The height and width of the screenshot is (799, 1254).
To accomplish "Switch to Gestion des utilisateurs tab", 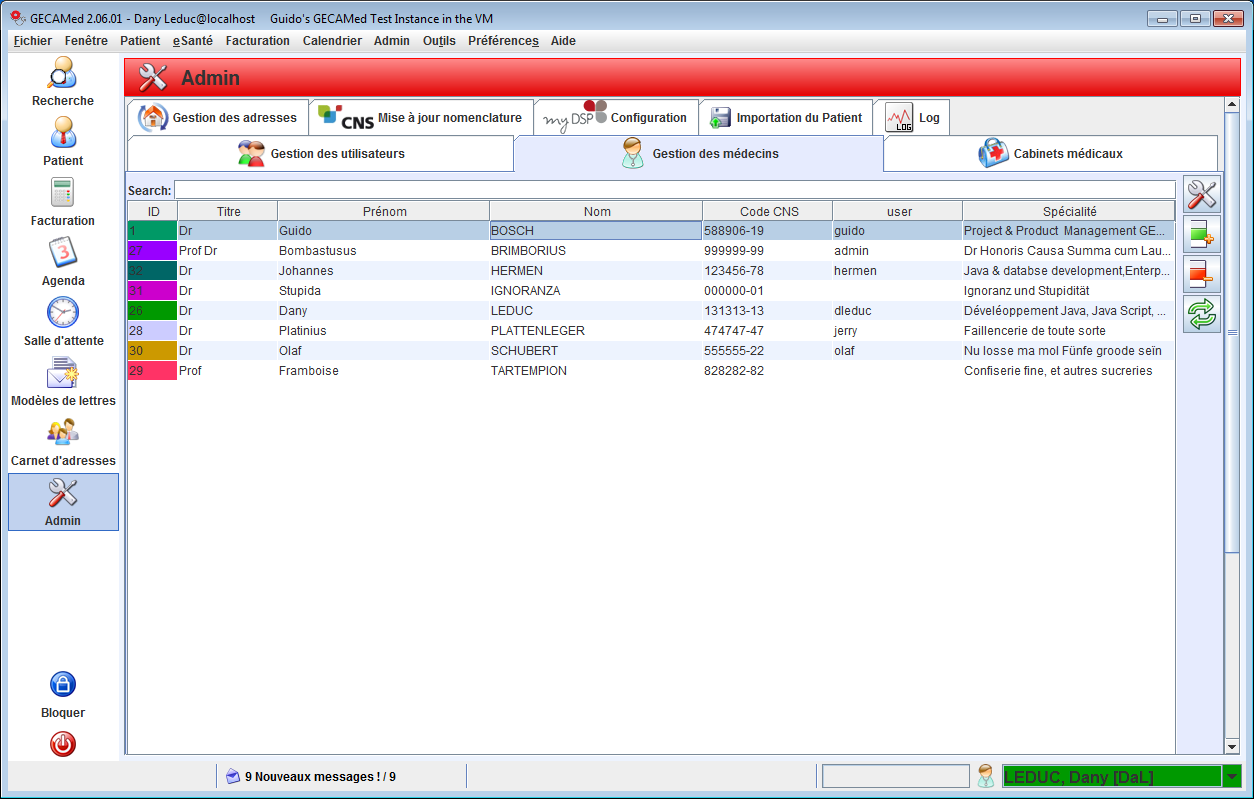I will point(320,154).
